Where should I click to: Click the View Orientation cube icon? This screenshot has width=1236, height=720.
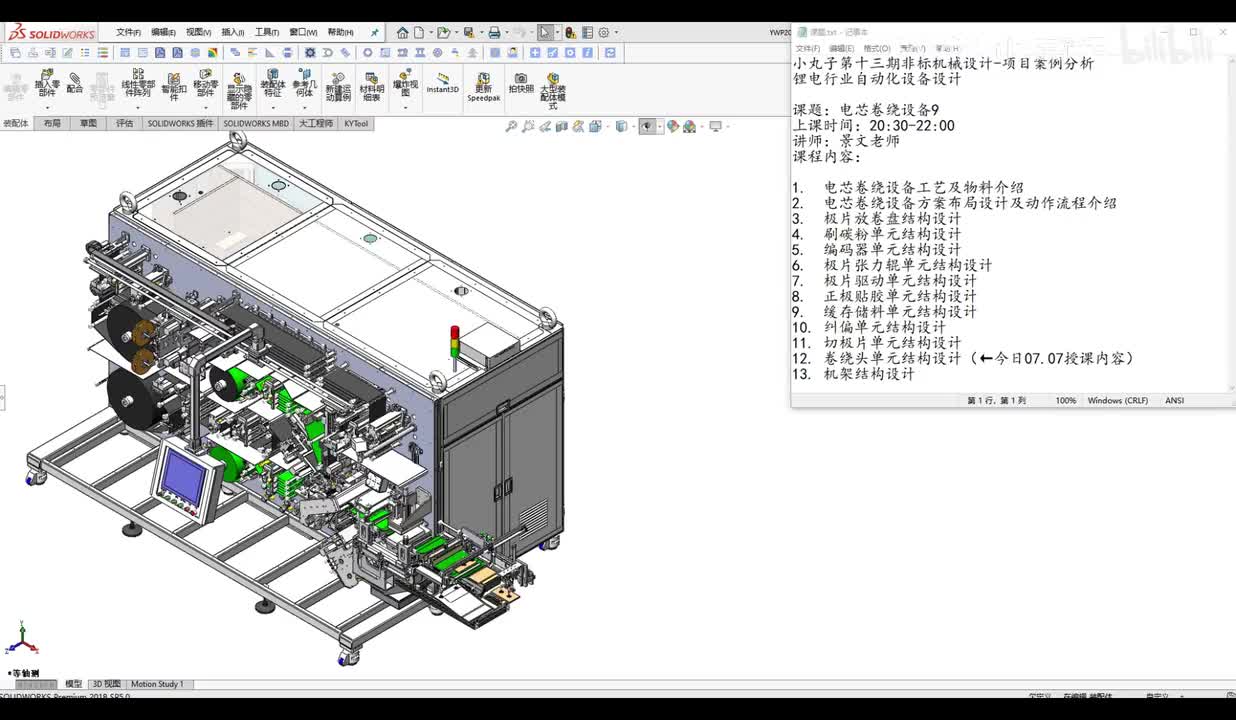click(x=595, y=126)
